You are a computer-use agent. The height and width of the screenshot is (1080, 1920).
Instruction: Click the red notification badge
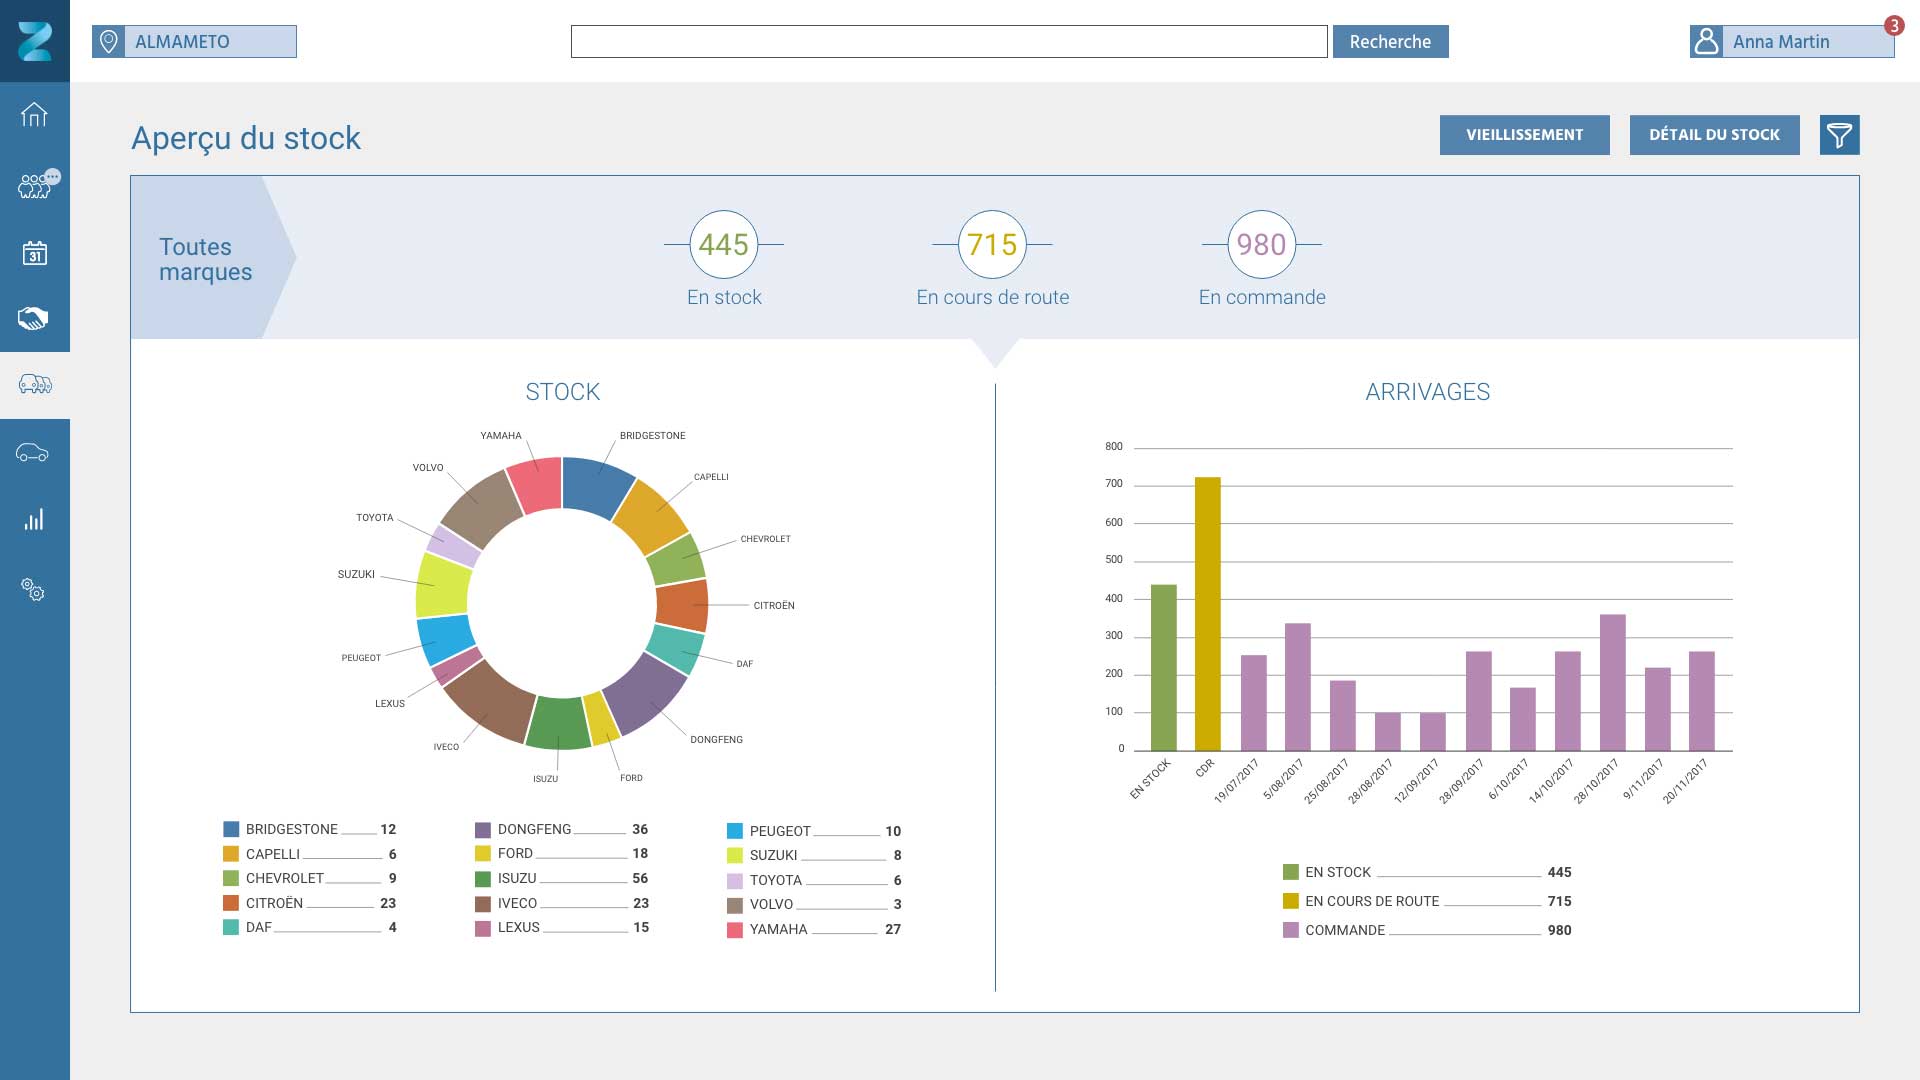(1893, 26)
